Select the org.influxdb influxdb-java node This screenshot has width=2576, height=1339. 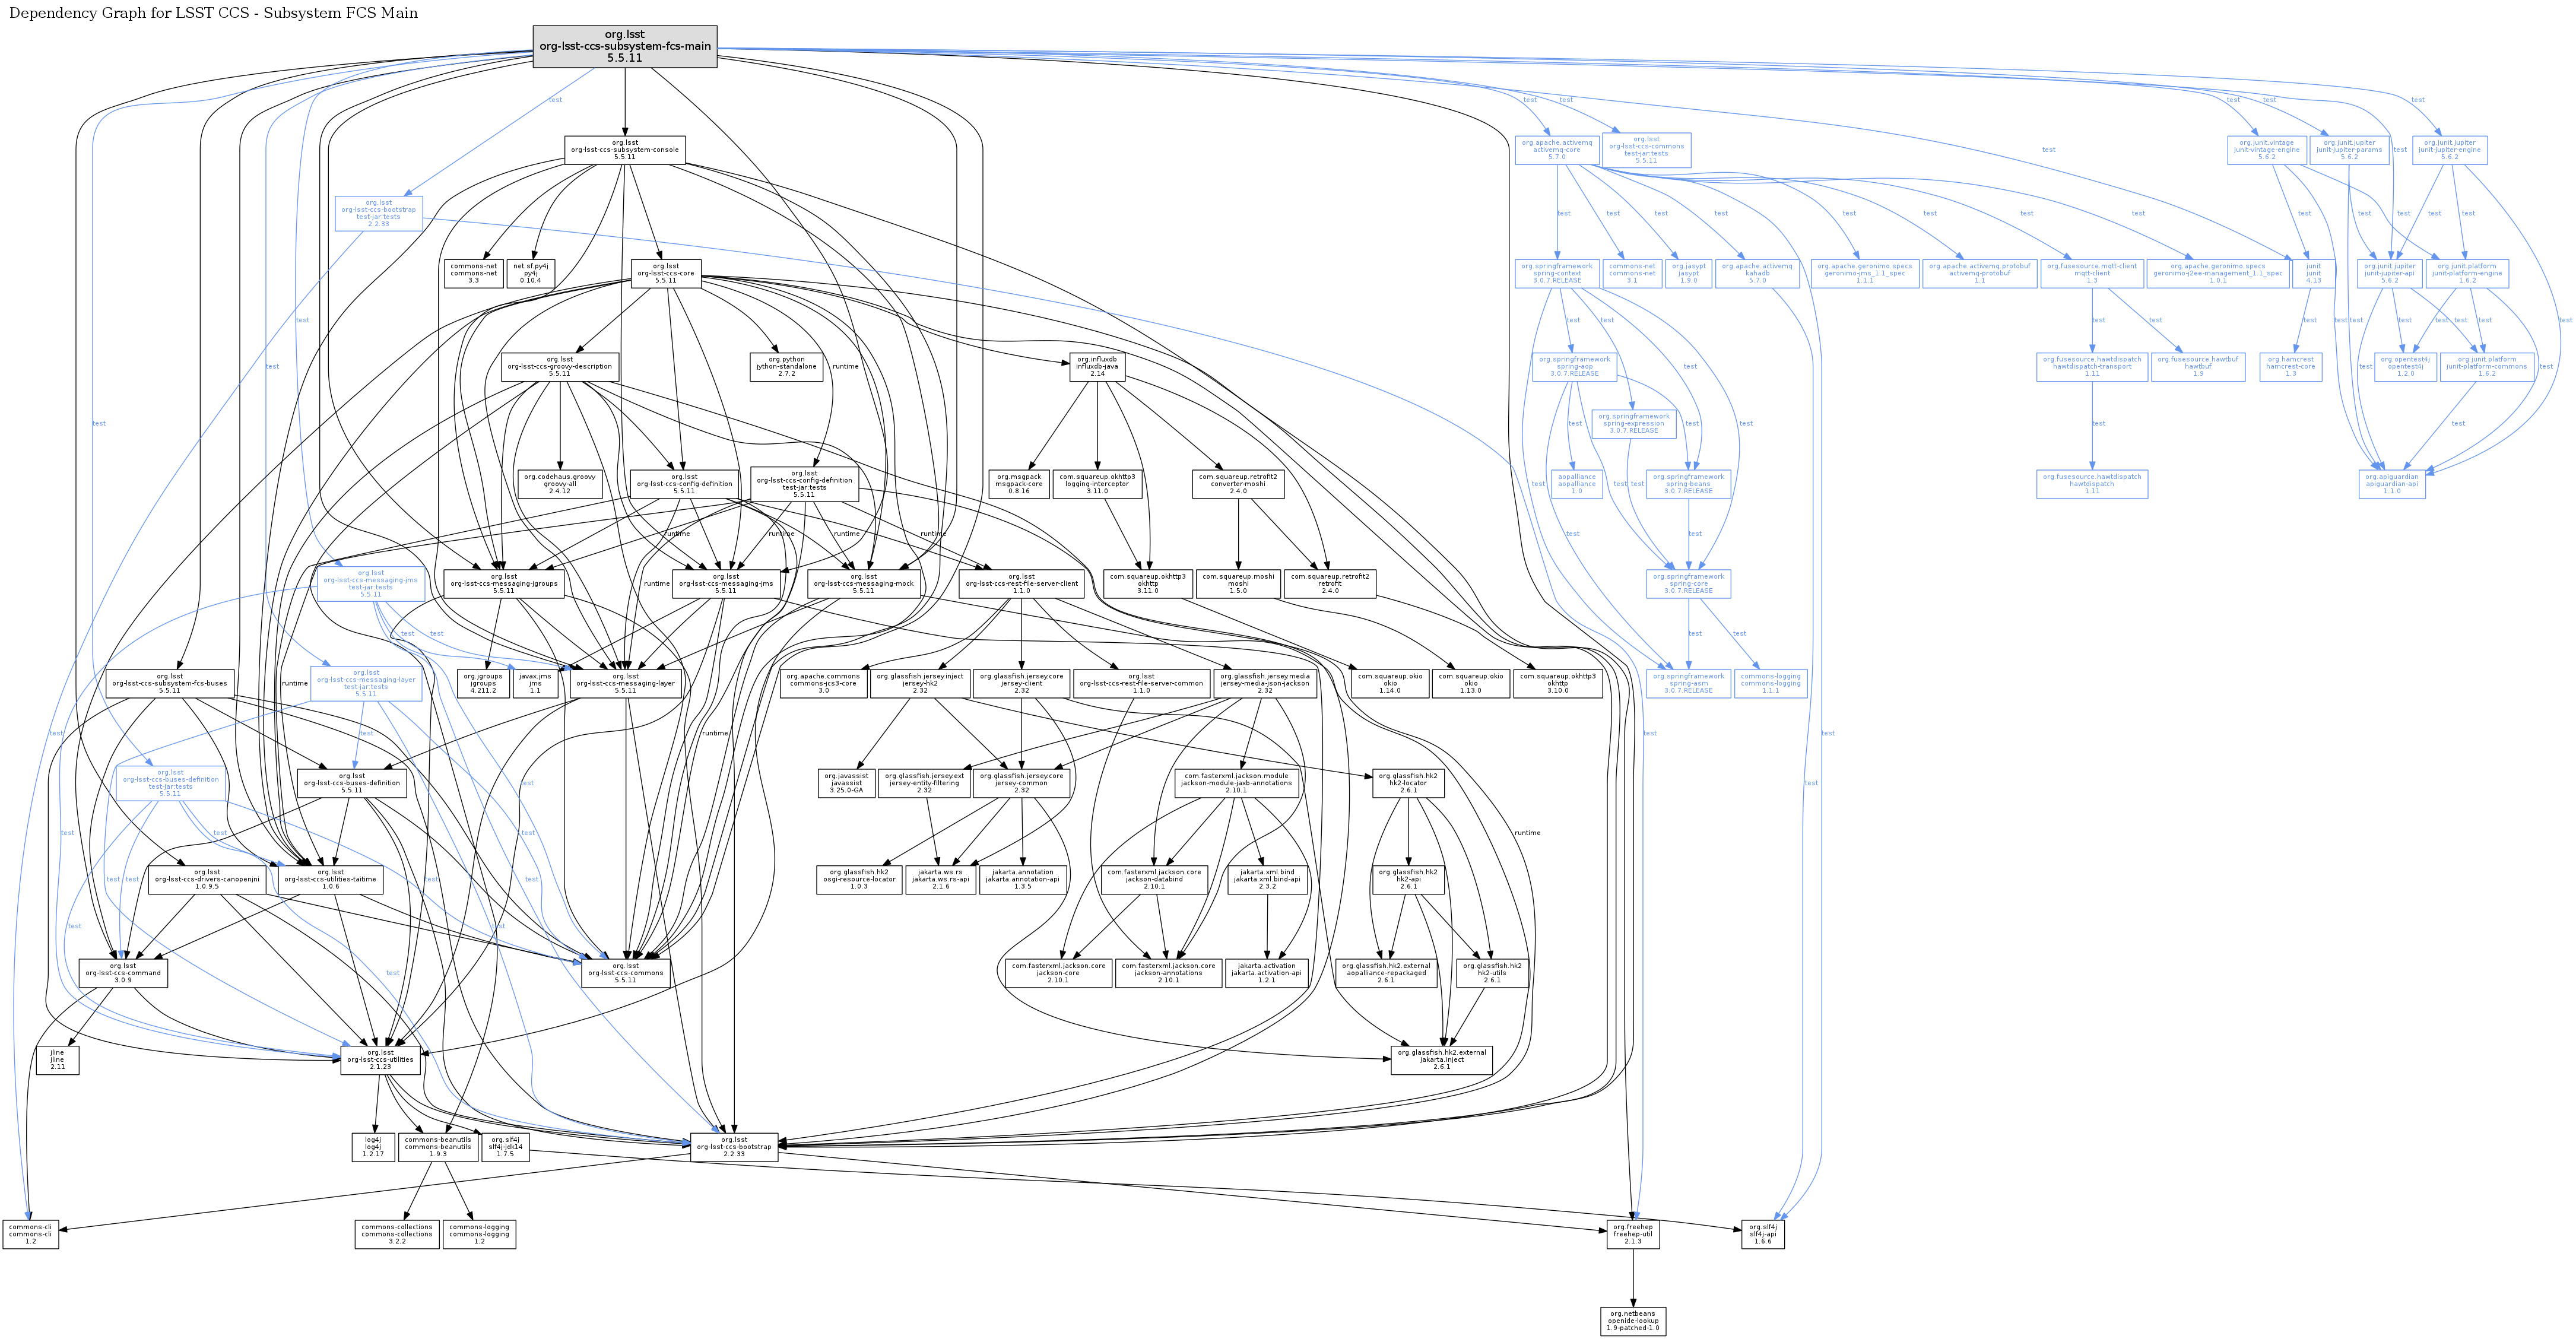(x=1097, y=366)
